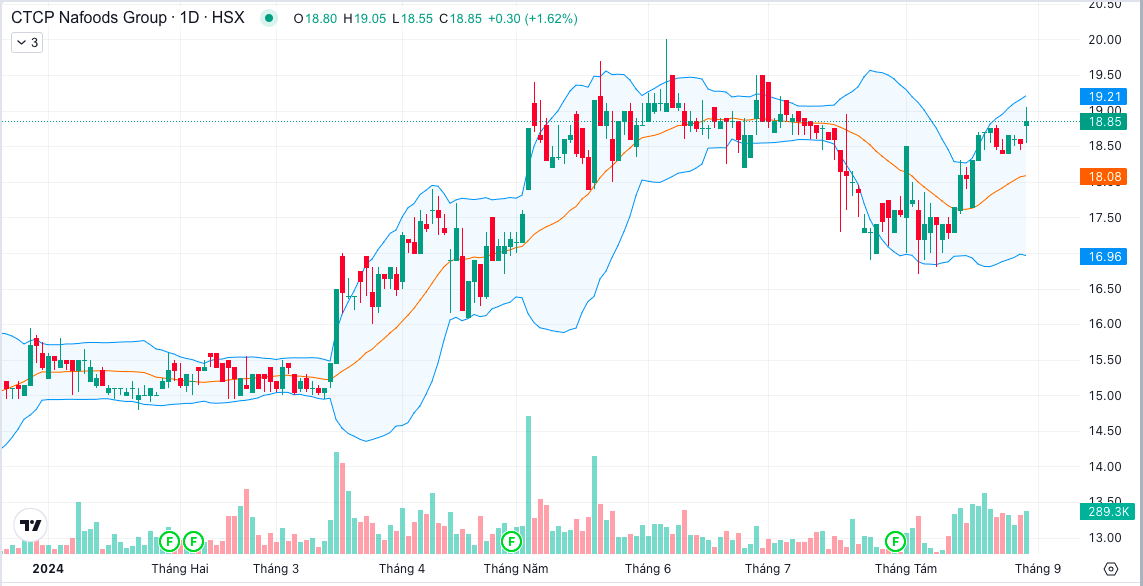Select the orange moving average label 18.08
This screenshot has height=586, width=1143.
pyautogui.click(x=1103, y=176)
